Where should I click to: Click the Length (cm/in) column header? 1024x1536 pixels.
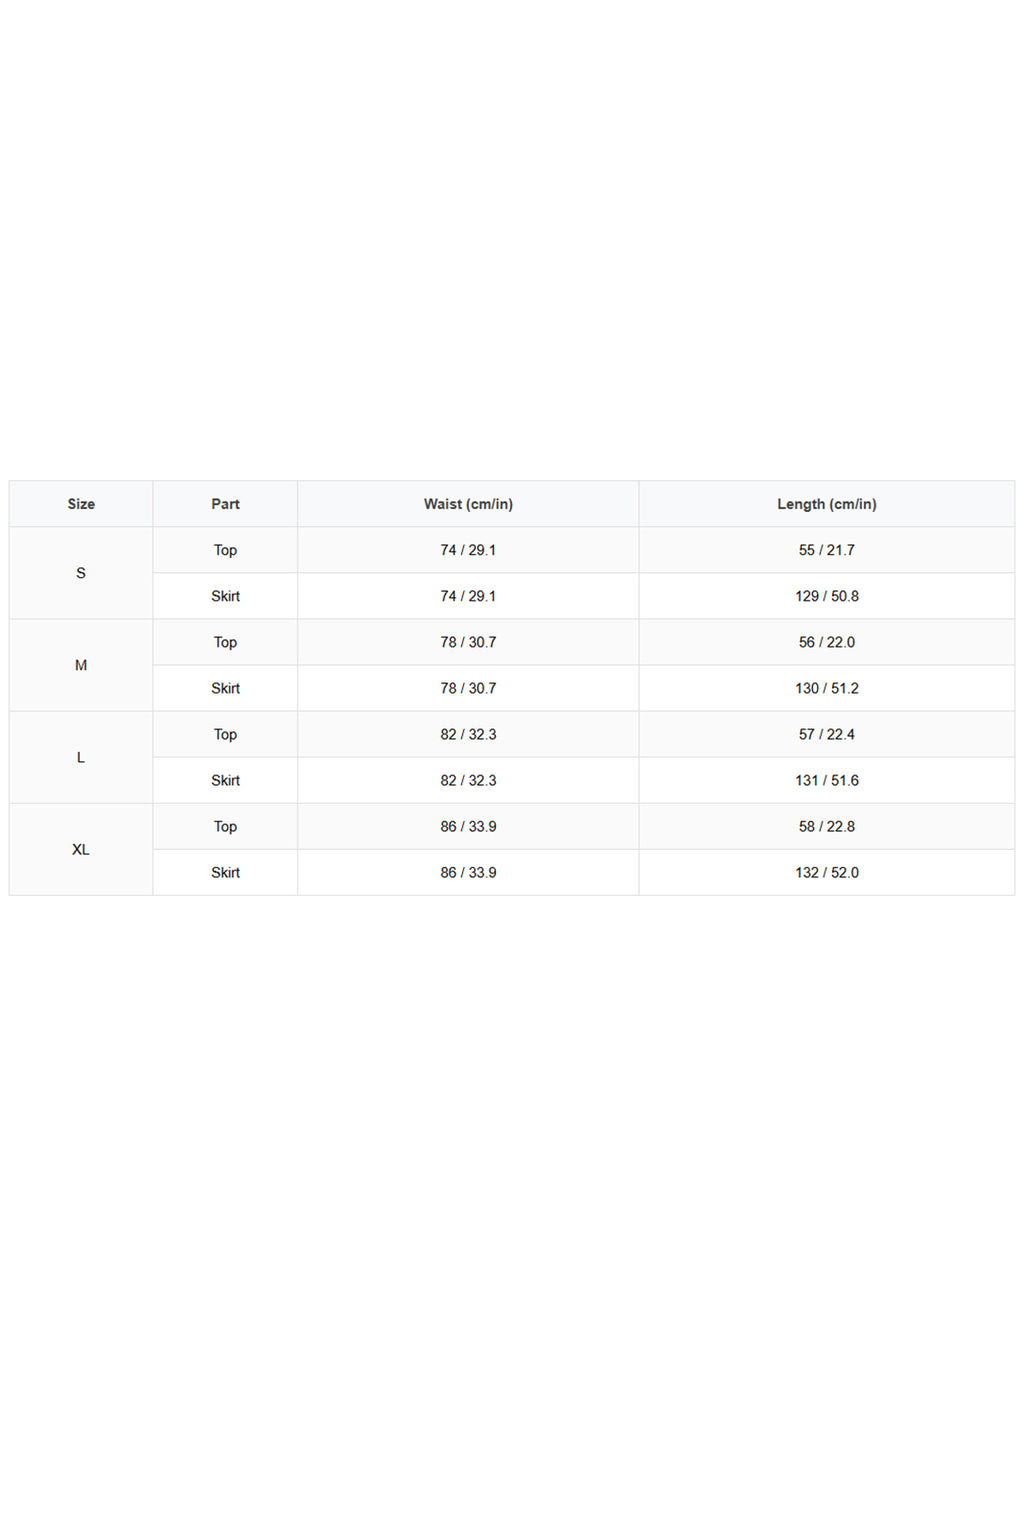pos(827,504)
